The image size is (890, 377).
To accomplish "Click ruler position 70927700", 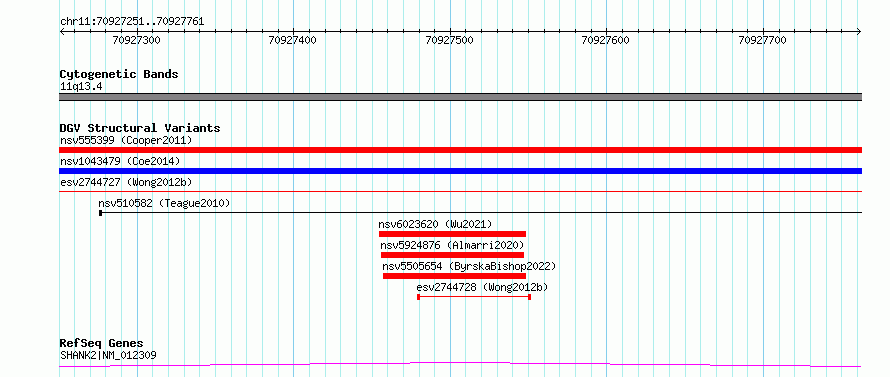I will coord(762,40).
